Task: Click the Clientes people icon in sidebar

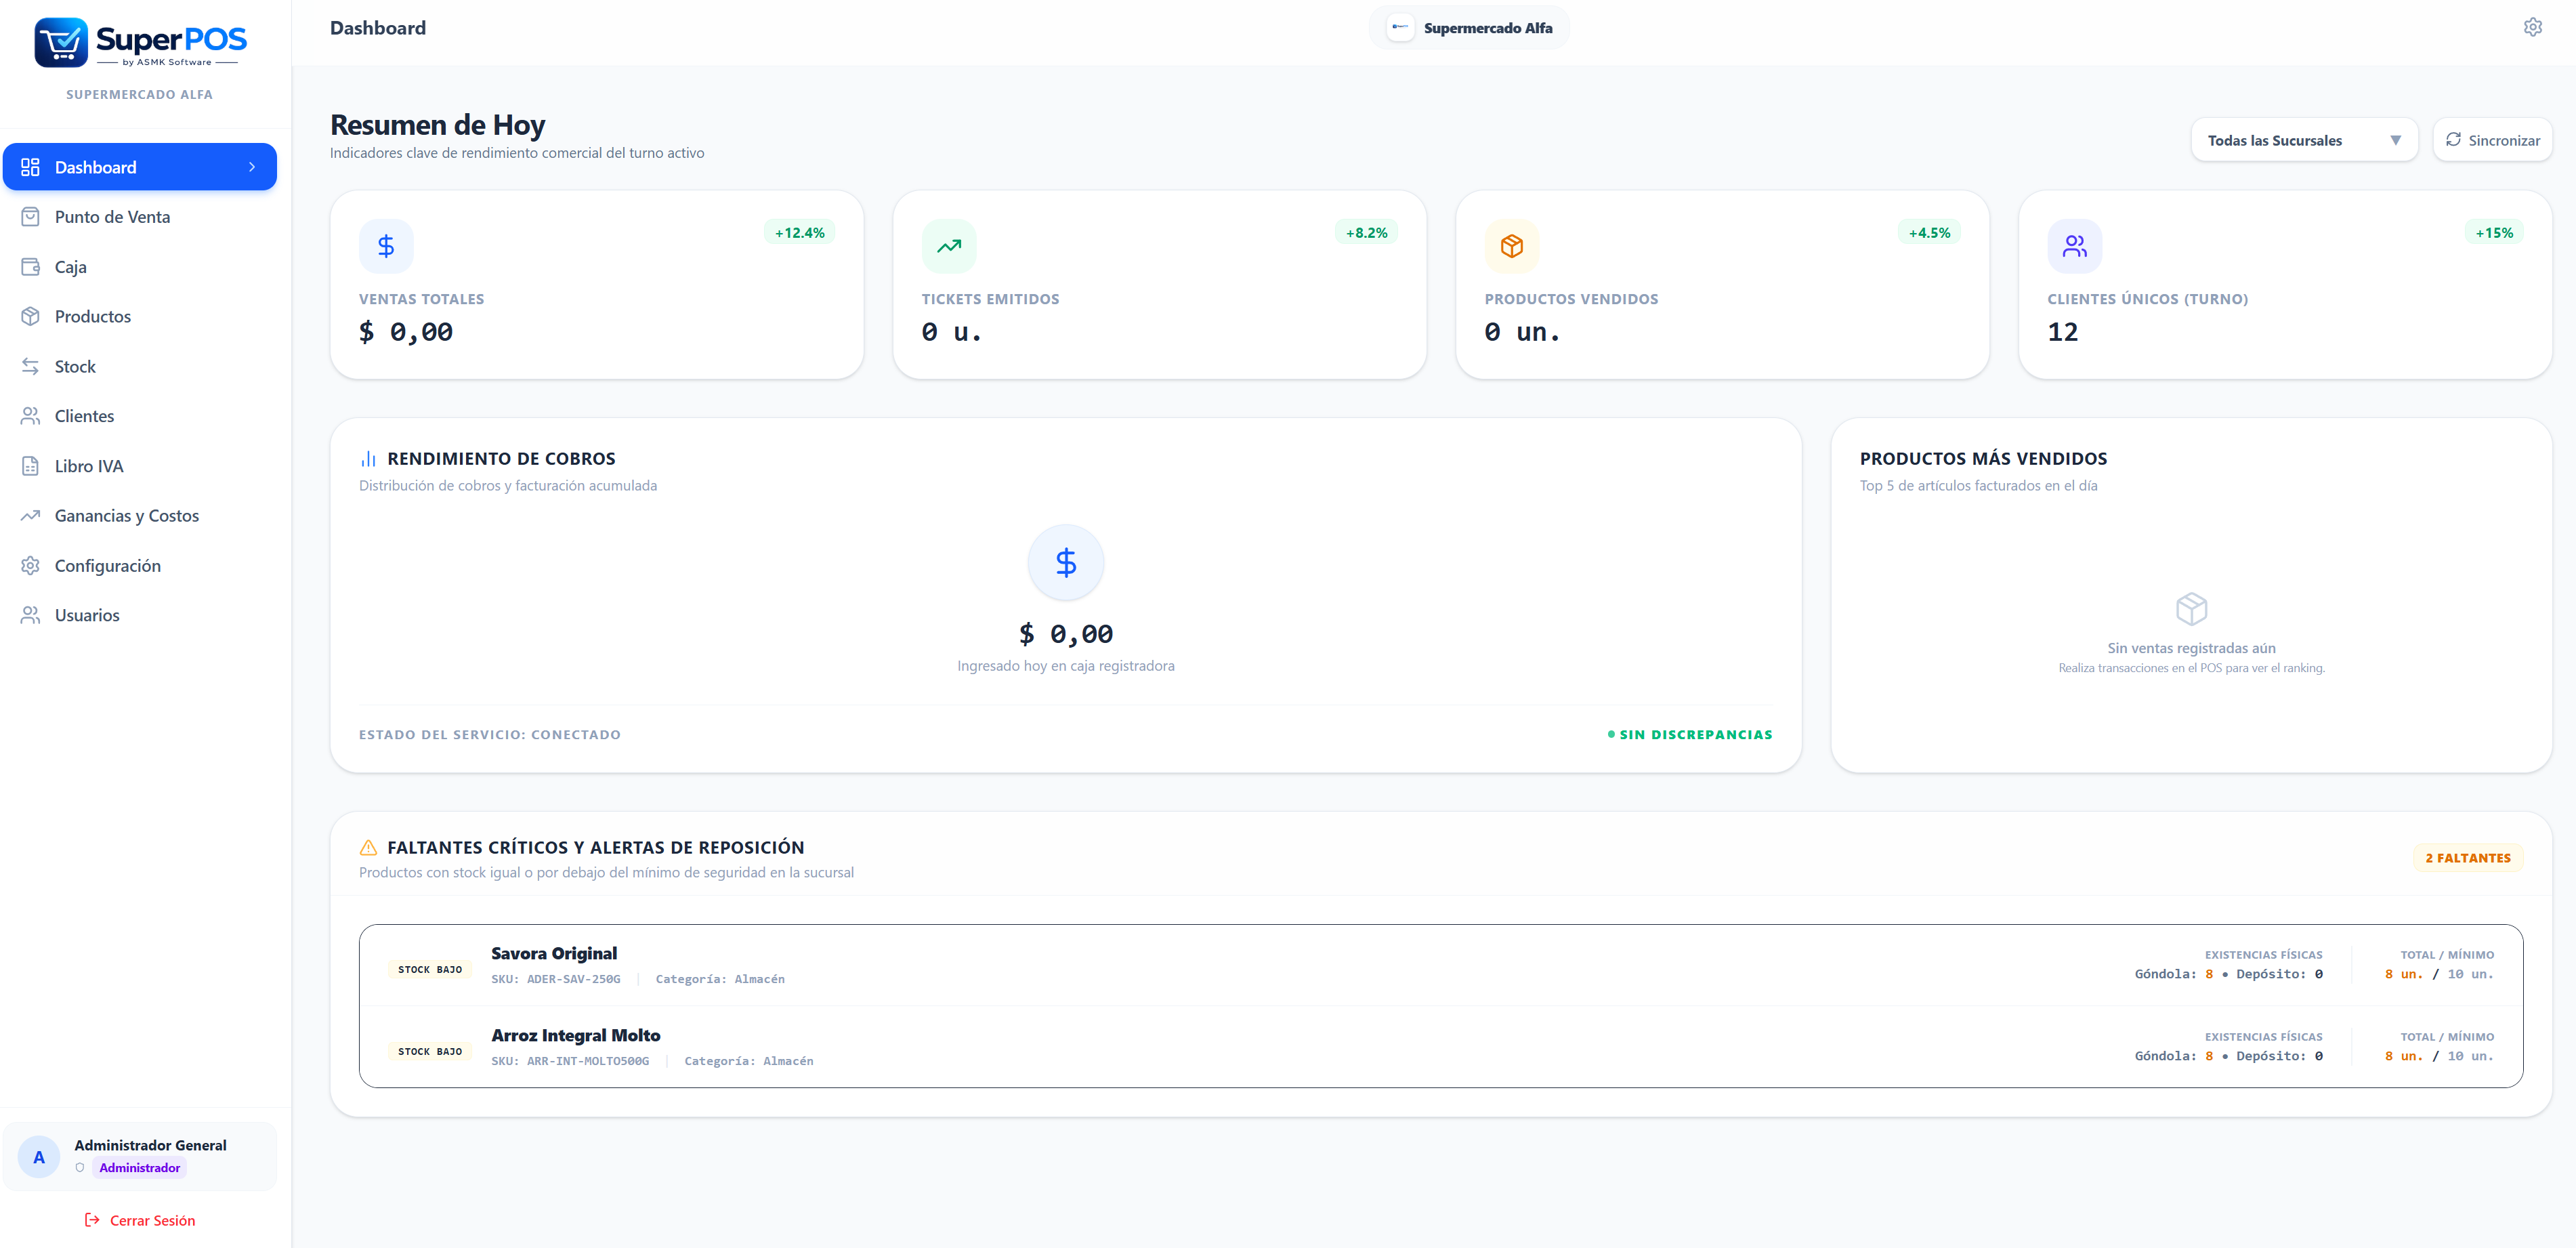Action: click(30, 416)
